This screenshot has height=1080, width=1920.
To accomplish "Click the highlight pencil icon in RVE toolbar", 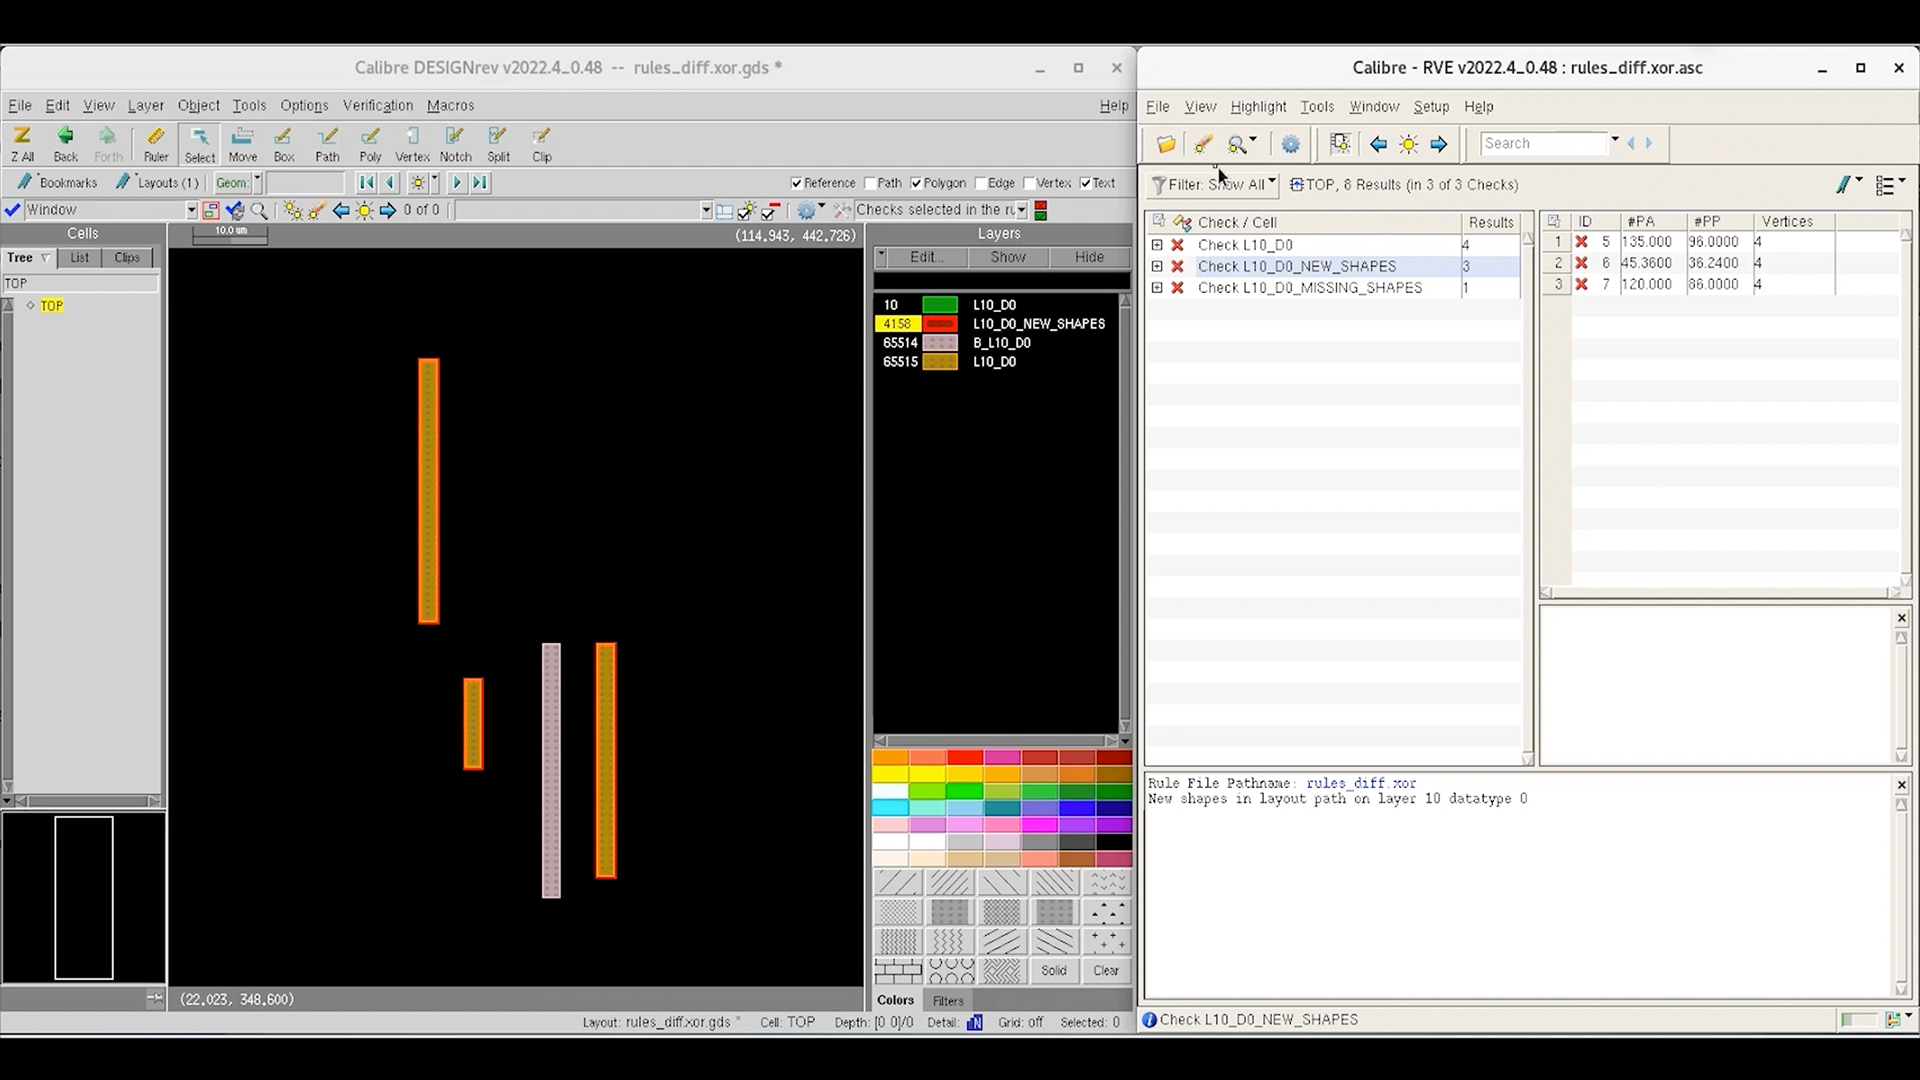I will (1203, 144).
